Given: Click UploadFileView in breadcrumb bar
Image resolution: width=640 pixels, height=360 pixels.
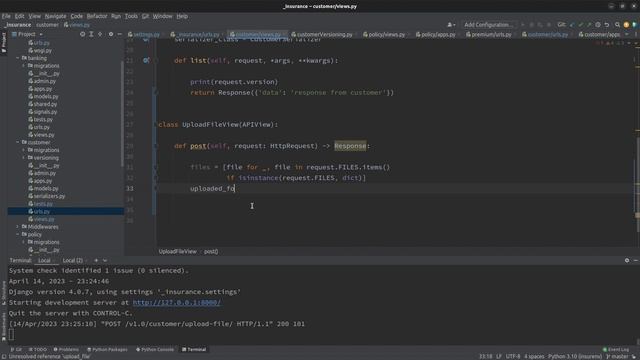Looking at the screenshot, I should click(x=178, y=252).
